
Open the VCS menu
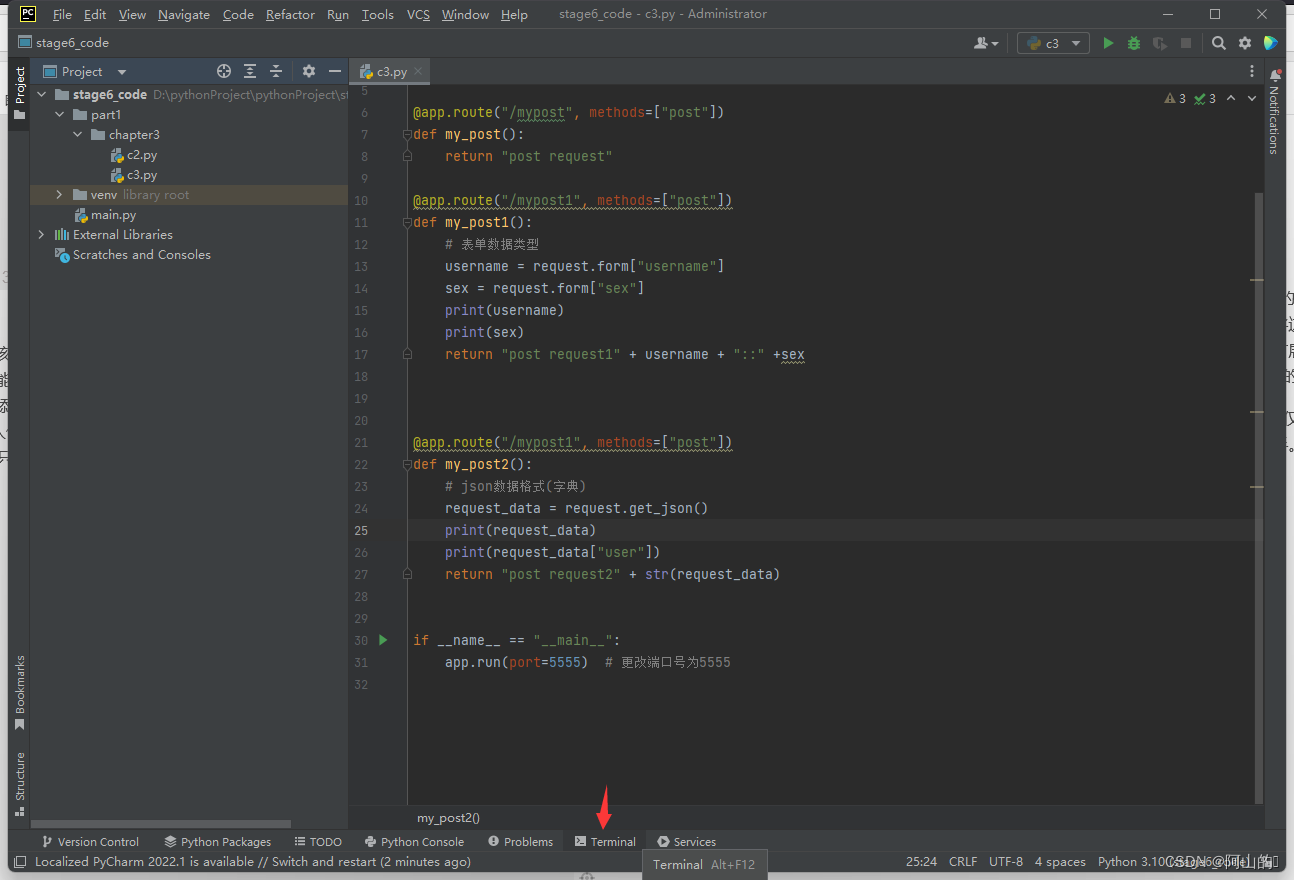(x=419, y=15)
